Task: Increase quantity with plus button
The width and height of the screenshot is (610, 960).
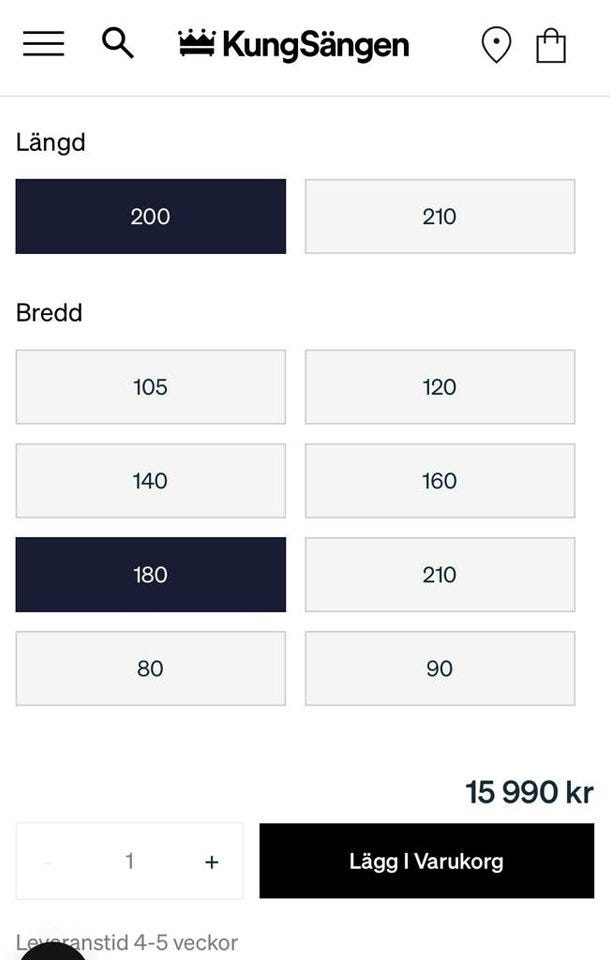Action: (211, 862)
